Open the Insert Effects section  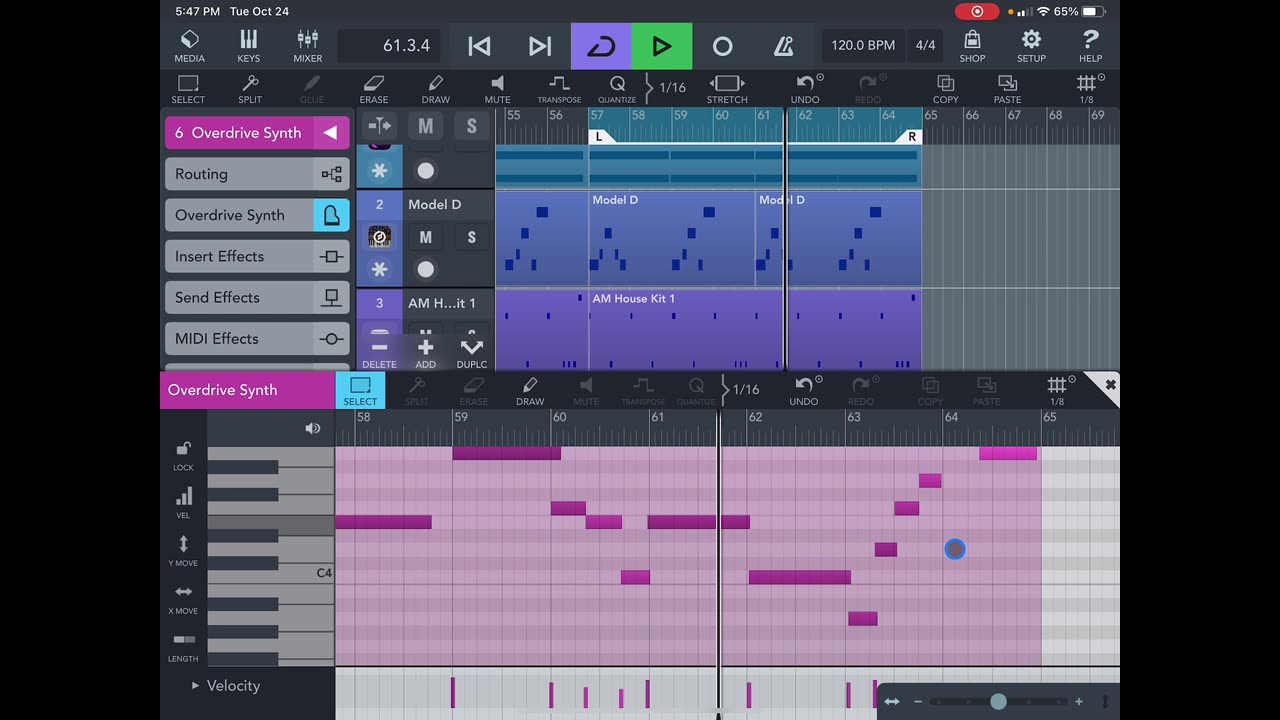tap(257, 256)
